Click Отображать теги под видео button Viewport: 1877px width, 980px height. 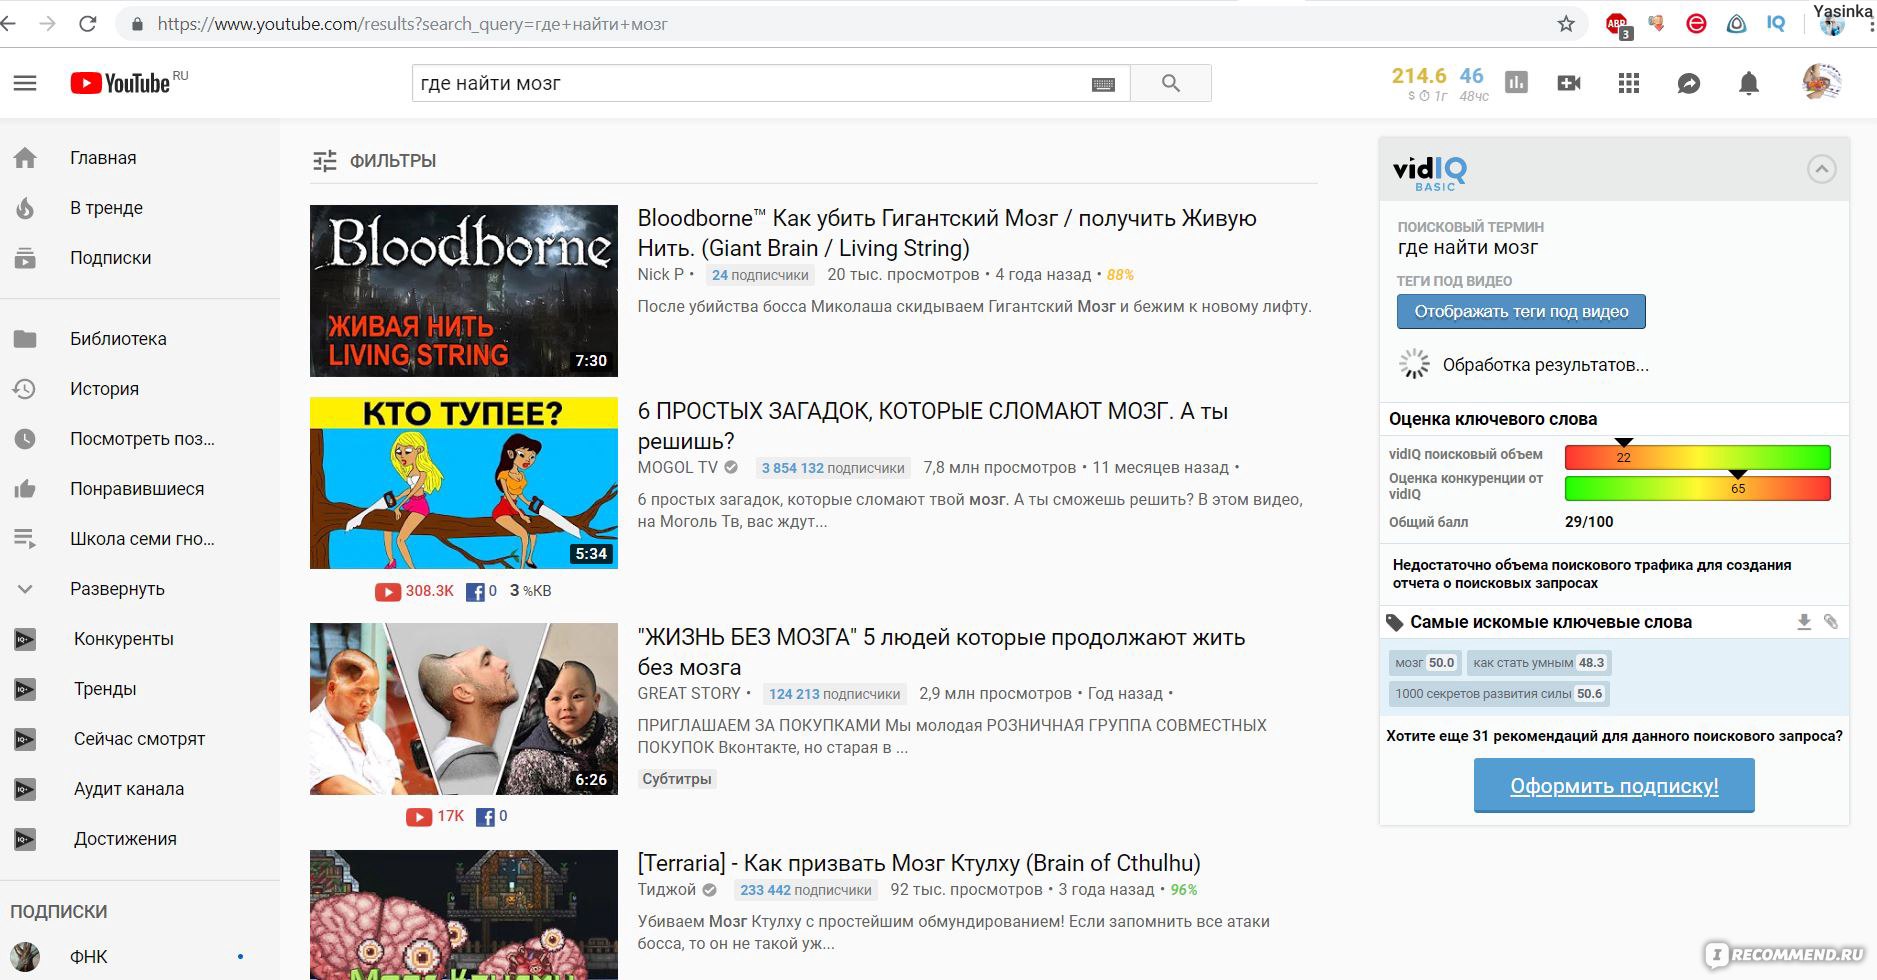(1521, 311)
